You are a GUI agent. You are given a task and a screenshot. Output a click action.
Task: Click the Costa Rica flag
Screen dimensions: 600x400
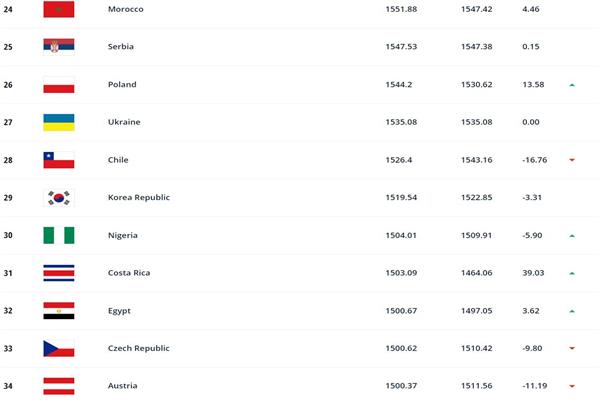[x=59, y=273]
